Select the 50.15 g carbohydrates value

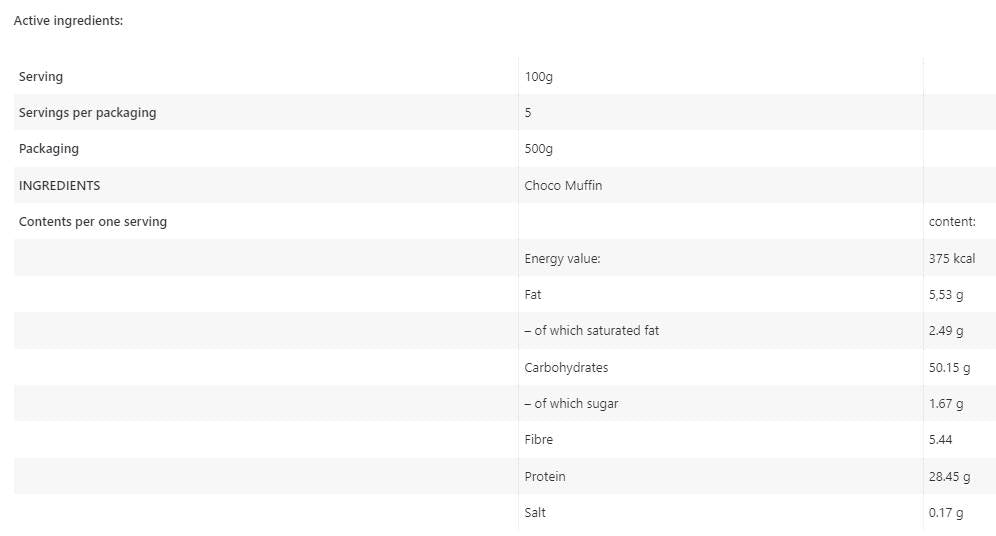click(x=950, y=368)
